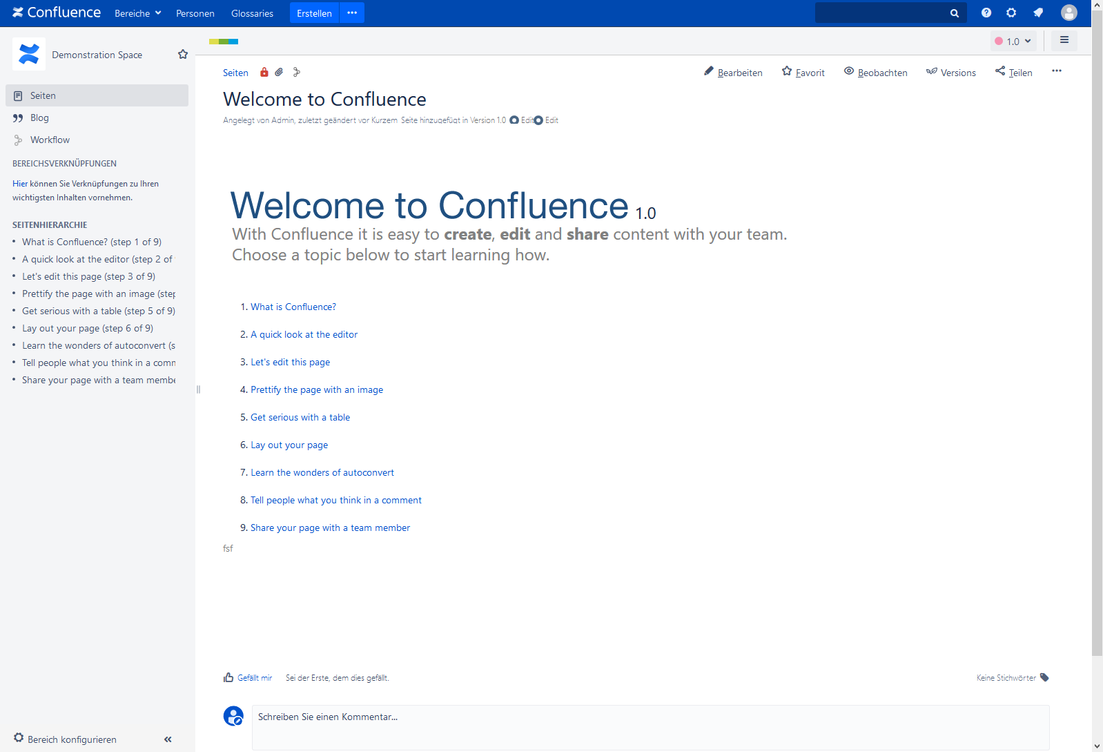Open page more-actions ellipsis menu
This screenshot has width=1103, height=752.
tap(1057, 71)
